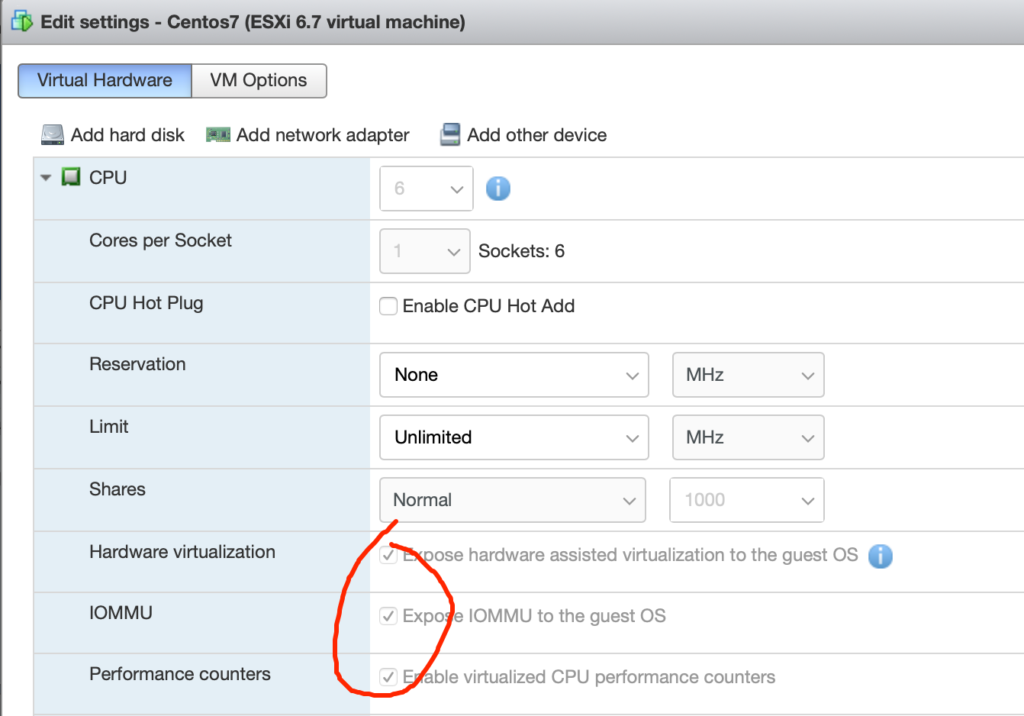Open the Reservation value dropdown showing None

(x=514, y=375)
